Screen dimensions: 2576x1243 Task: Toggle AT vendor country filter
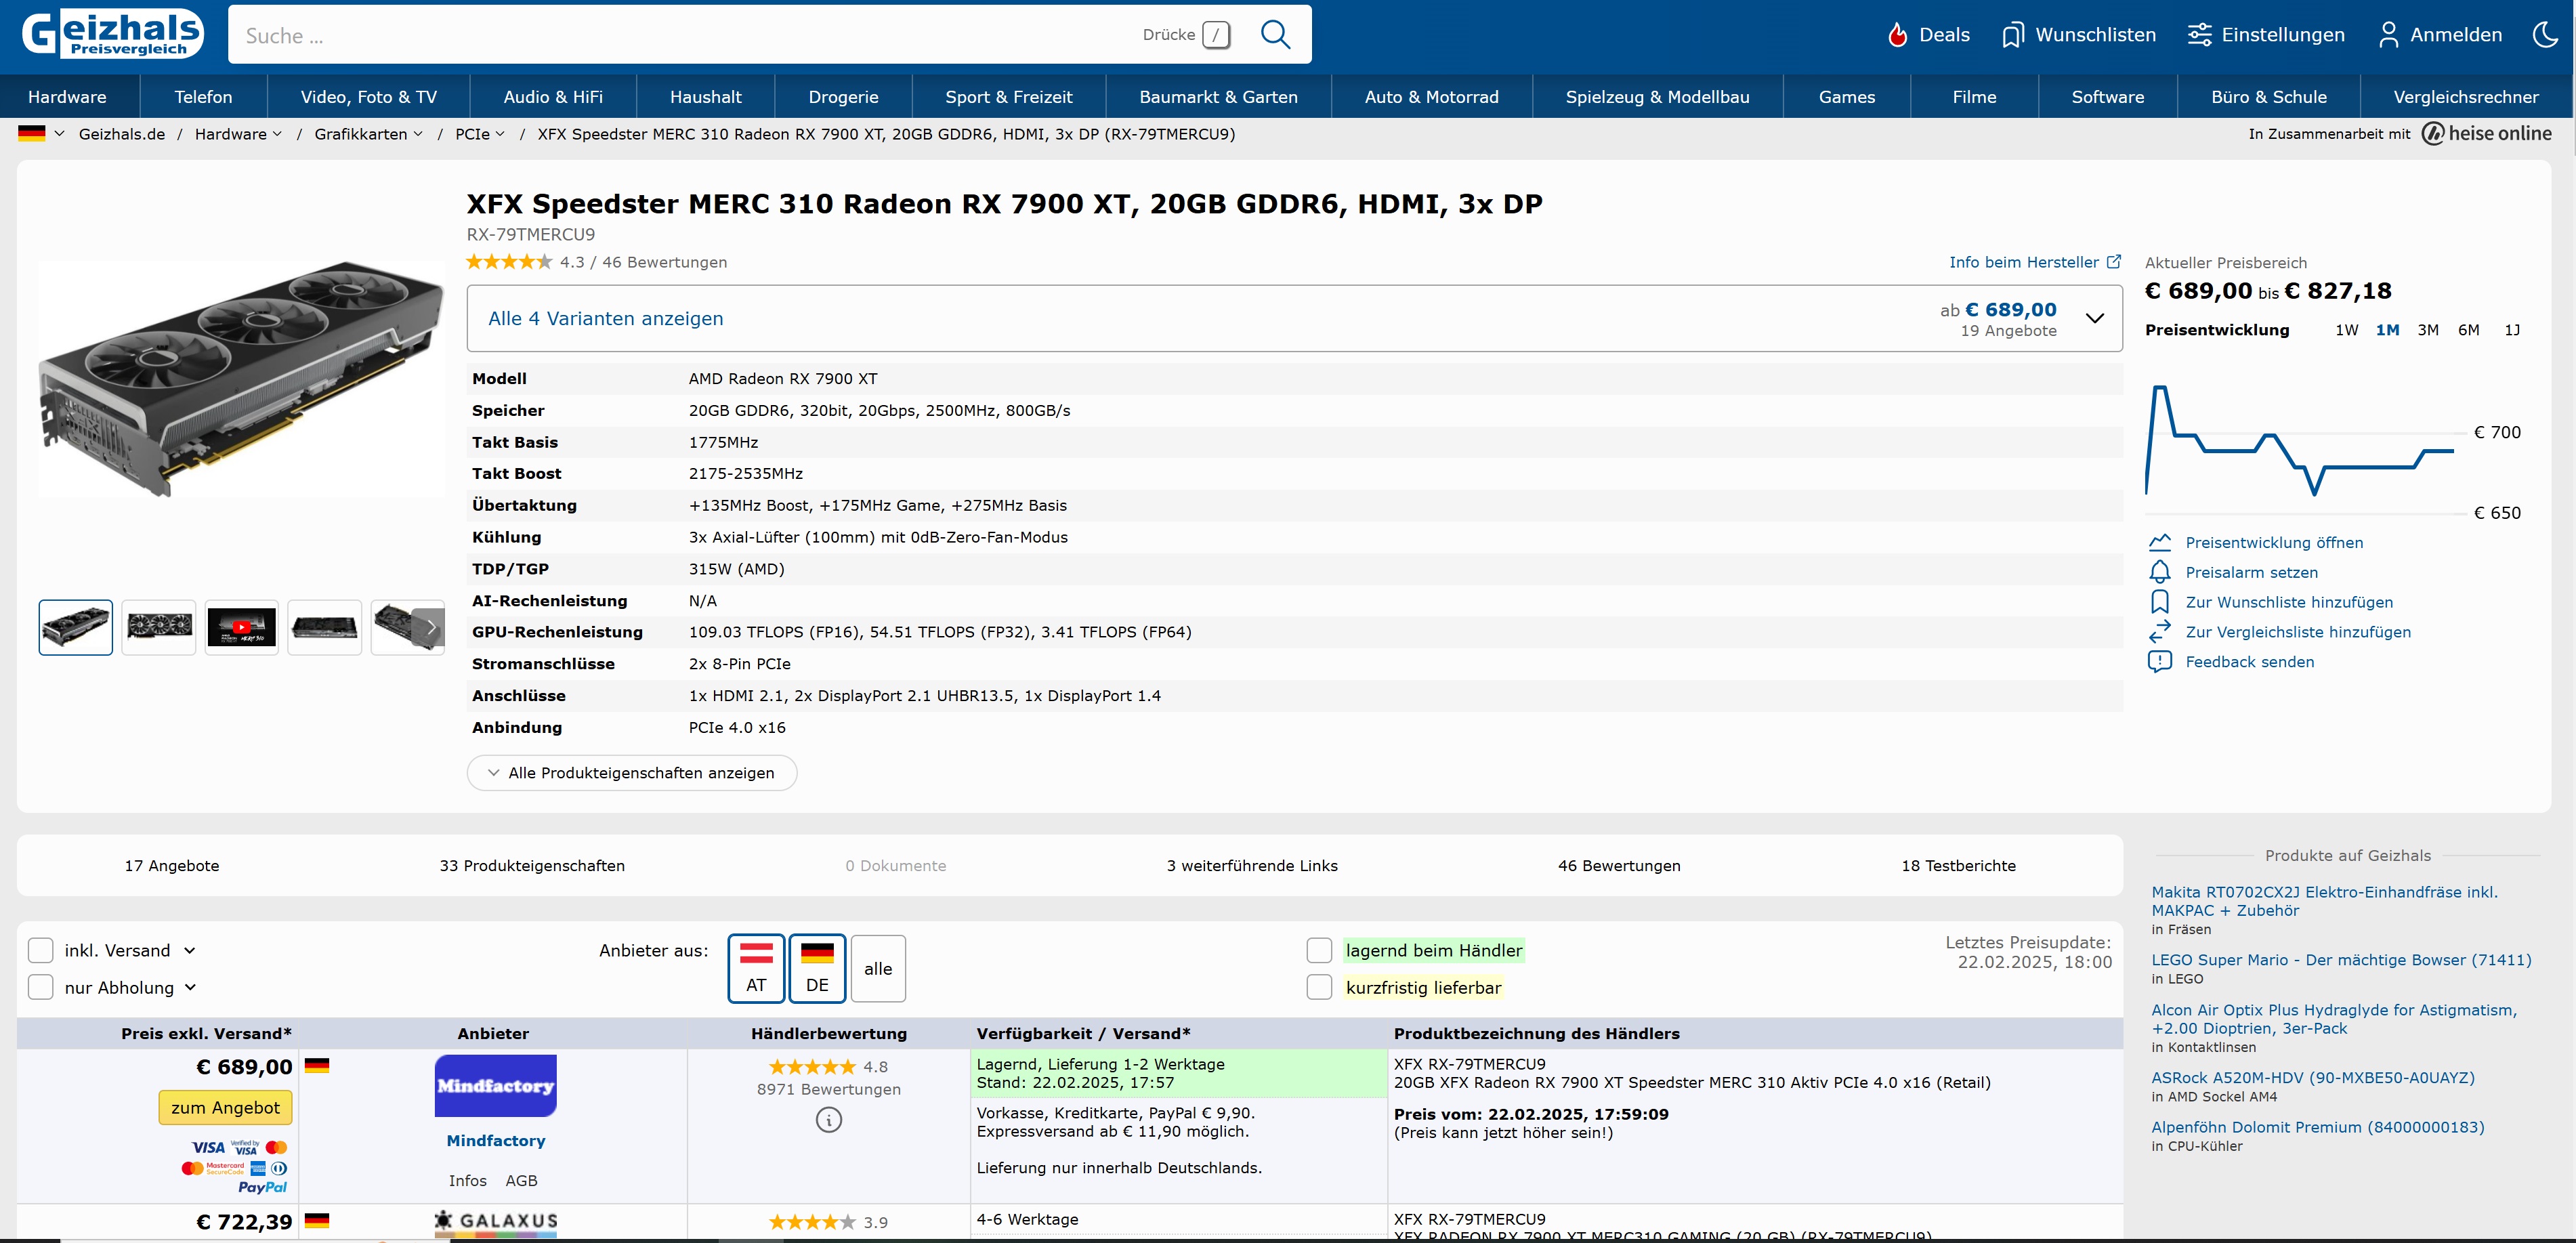click(x=756, y=969)
